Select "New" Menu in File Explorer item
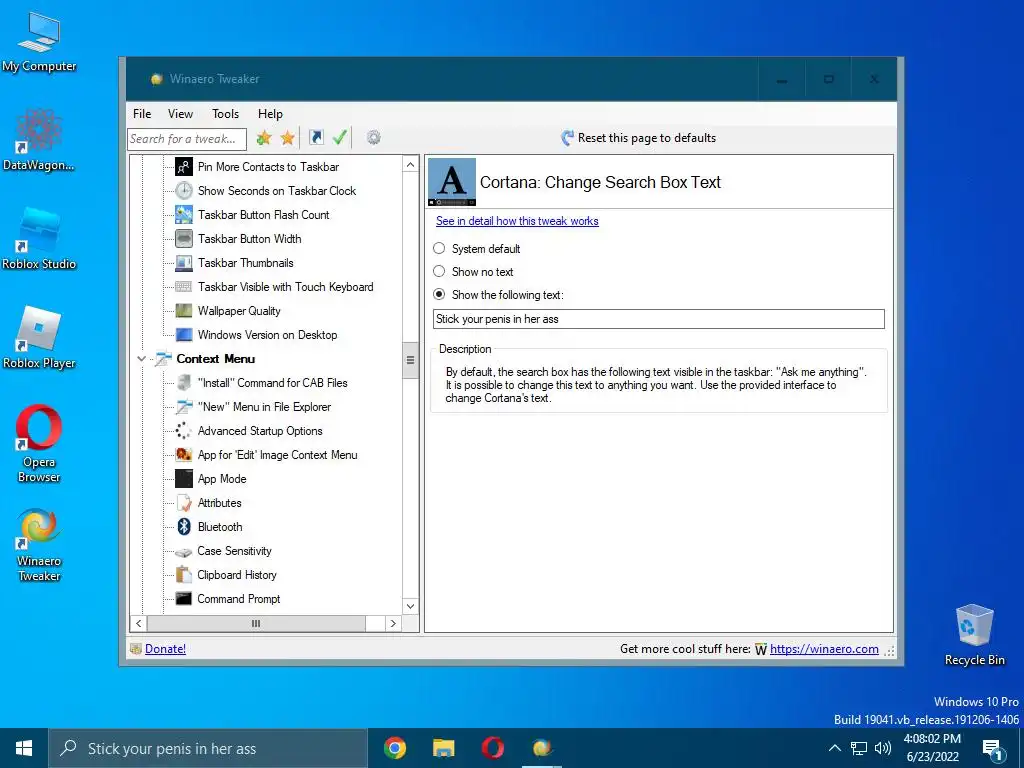The image size is (1024, 768). click(264, 407)
